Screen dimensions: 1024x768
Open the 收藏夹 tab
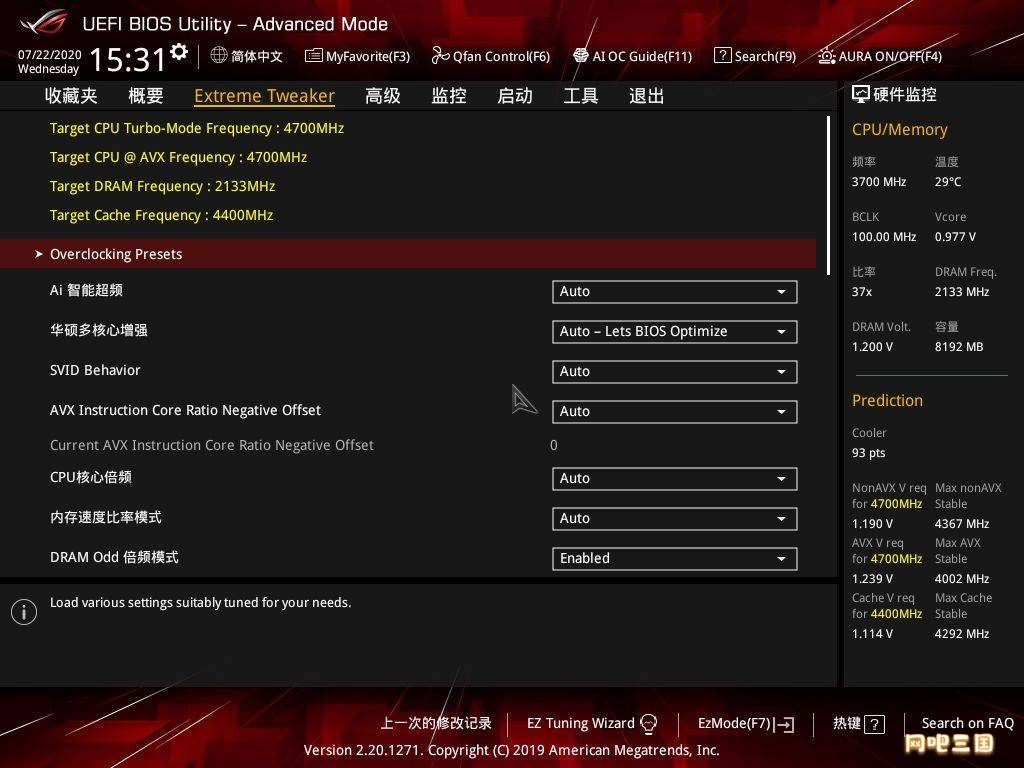point(71,96)
